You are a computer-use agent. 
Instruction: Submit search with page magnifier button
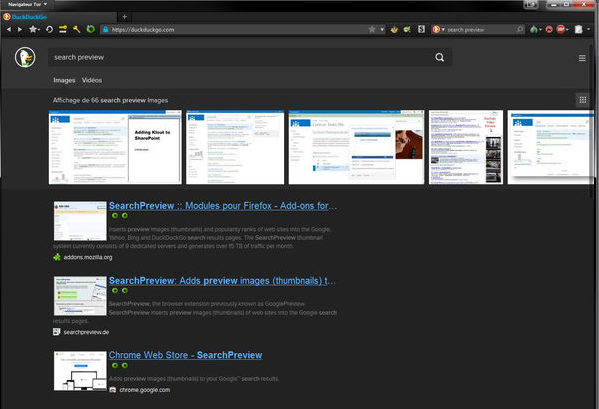click(440, 57)
